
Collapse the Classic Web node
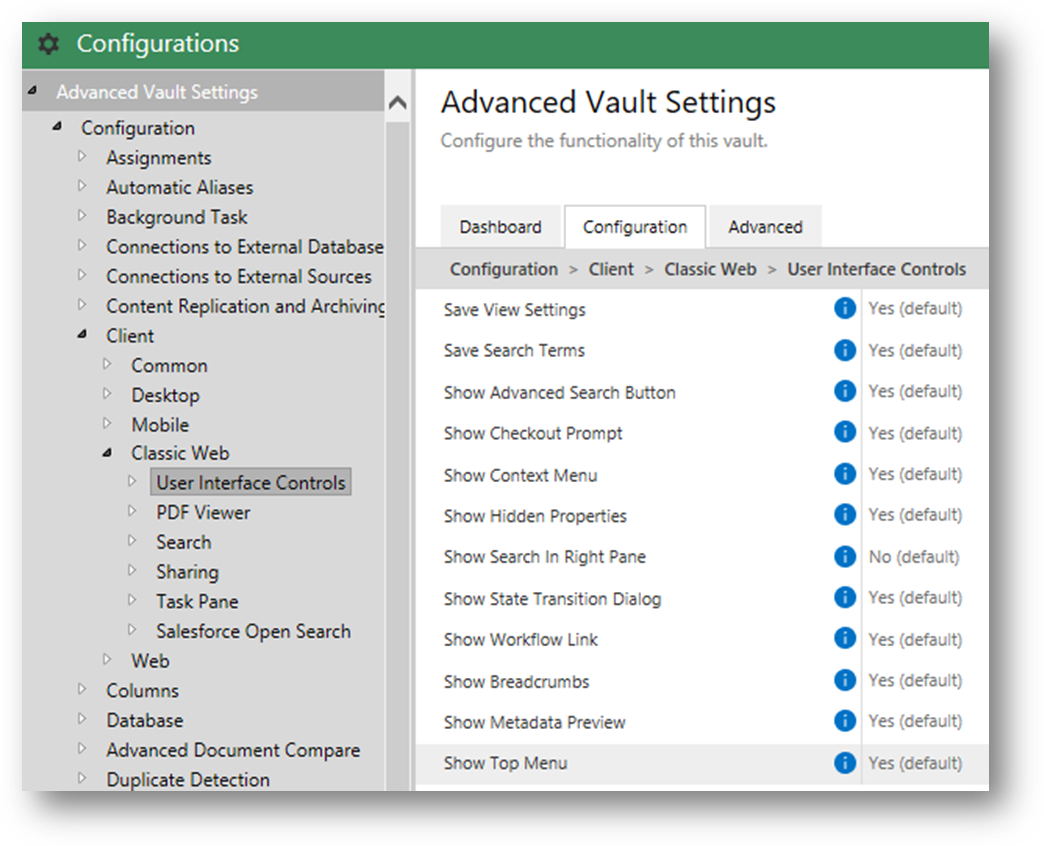pos(107,453)
